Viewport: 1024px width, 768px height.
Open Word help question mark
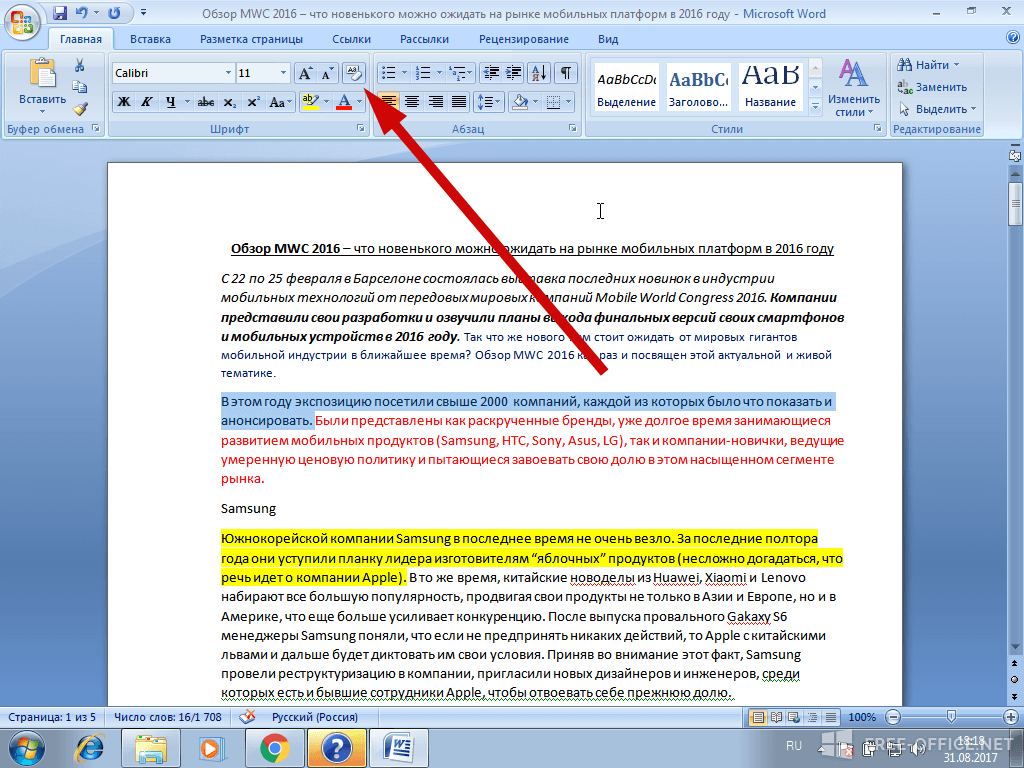point(1013,38)
